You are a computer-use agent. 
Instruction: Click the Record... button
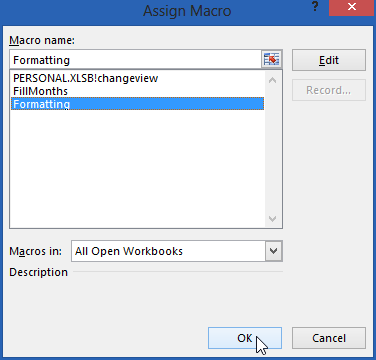(329, 90)
